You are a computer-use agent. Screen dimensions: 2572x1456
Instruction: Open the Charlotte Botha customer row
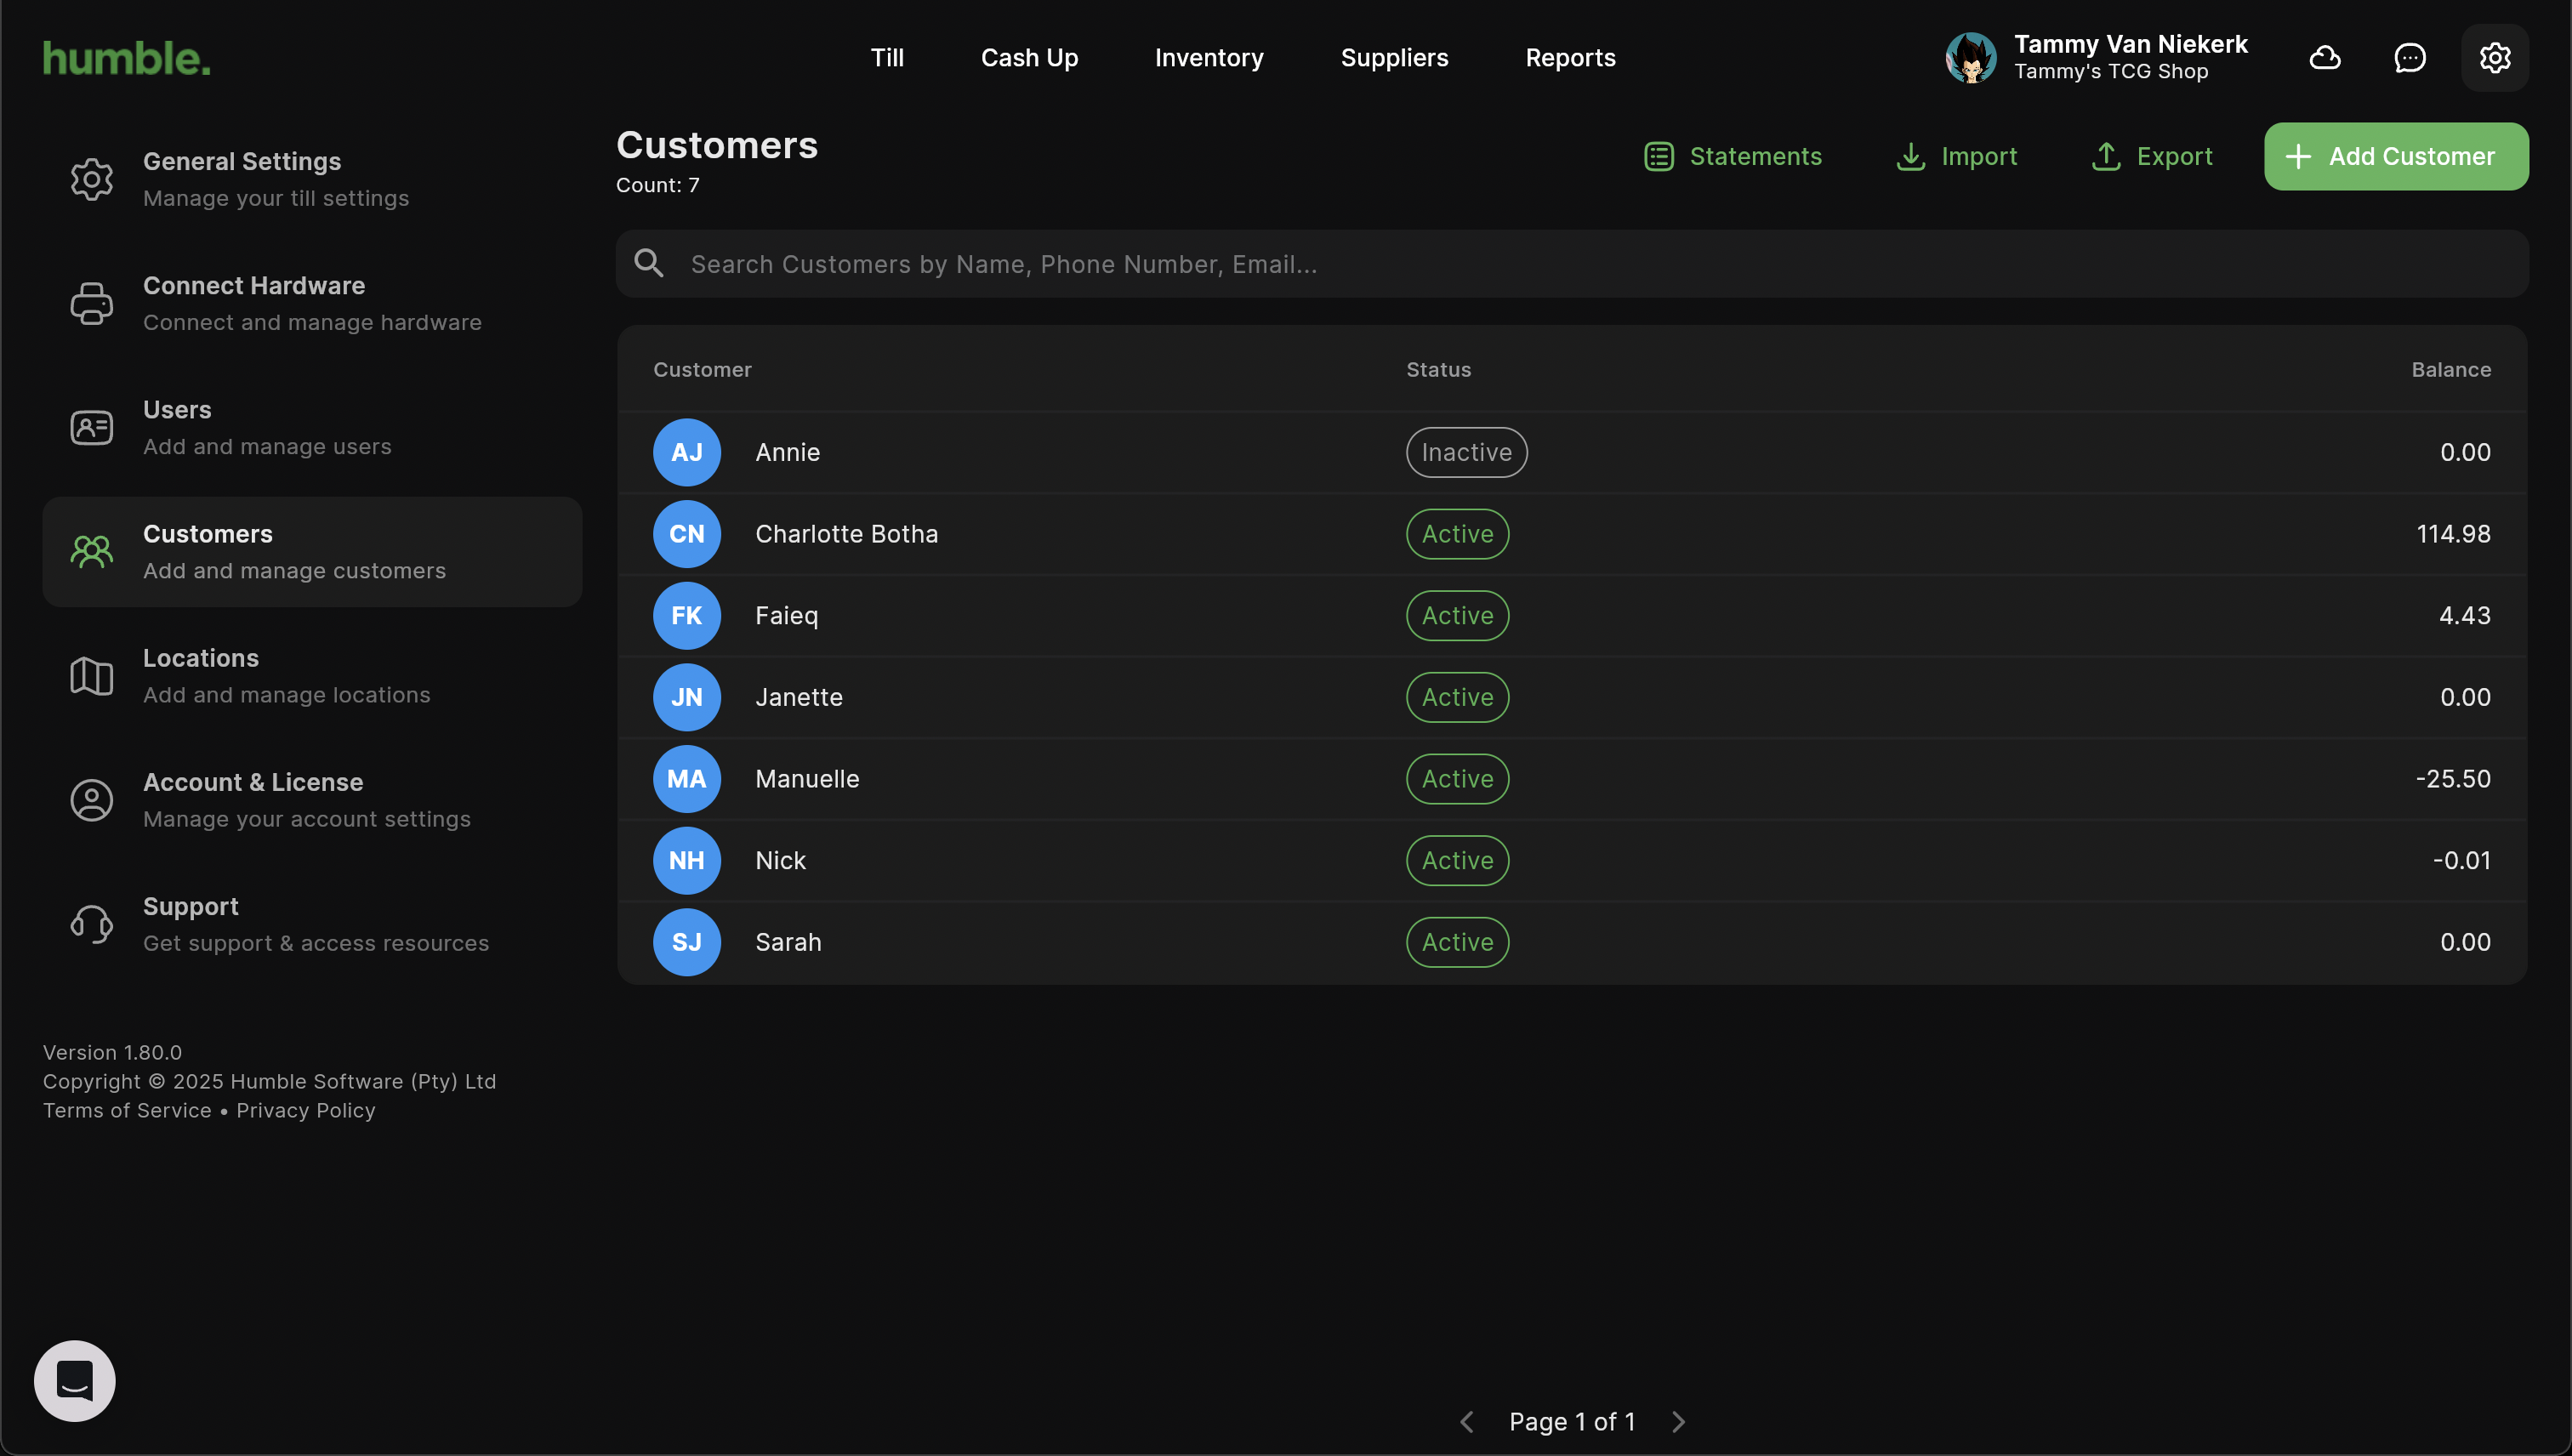(846, 534)
